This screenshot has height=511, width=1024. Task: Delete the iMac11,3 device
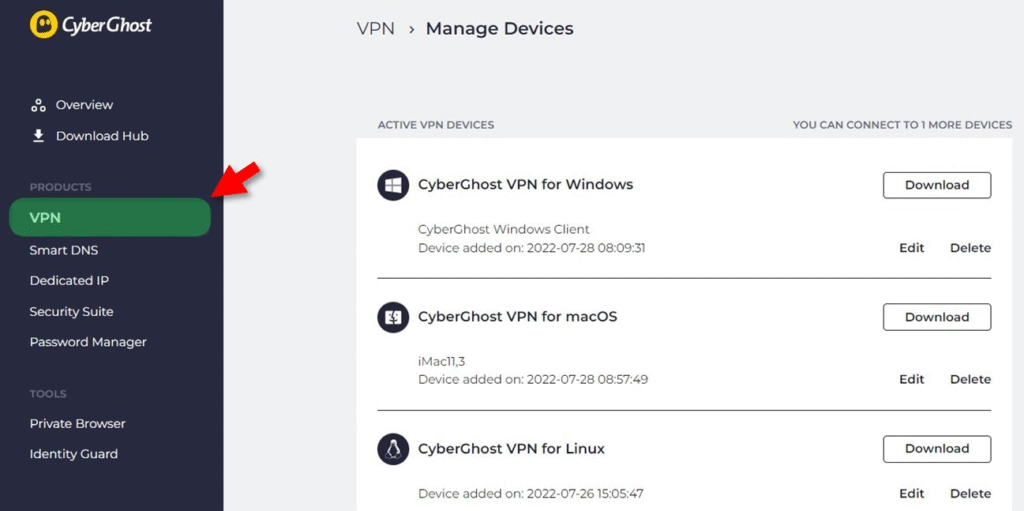(x=970, y=380)
